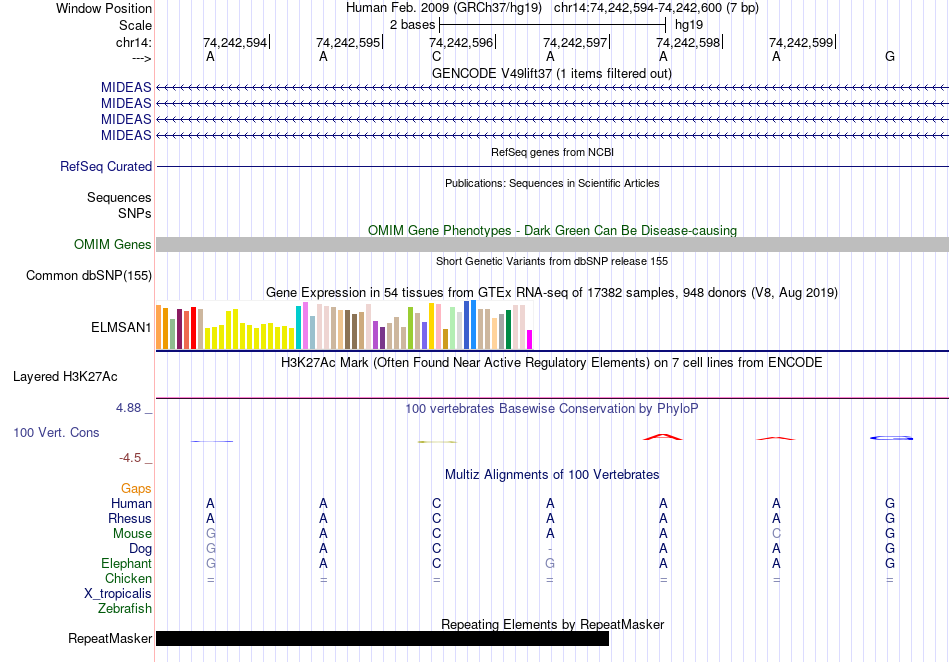The image size is (950, 662).
Task: Open the H3K27Ac Mark track title
Action: pos(551,362)
